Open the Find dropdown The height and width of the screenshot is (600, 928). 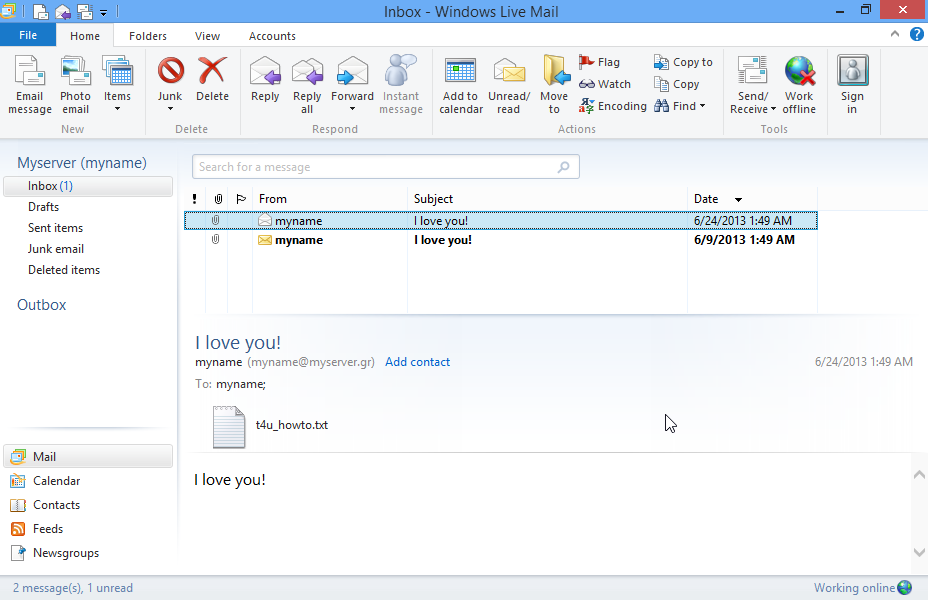click(679, 106)
